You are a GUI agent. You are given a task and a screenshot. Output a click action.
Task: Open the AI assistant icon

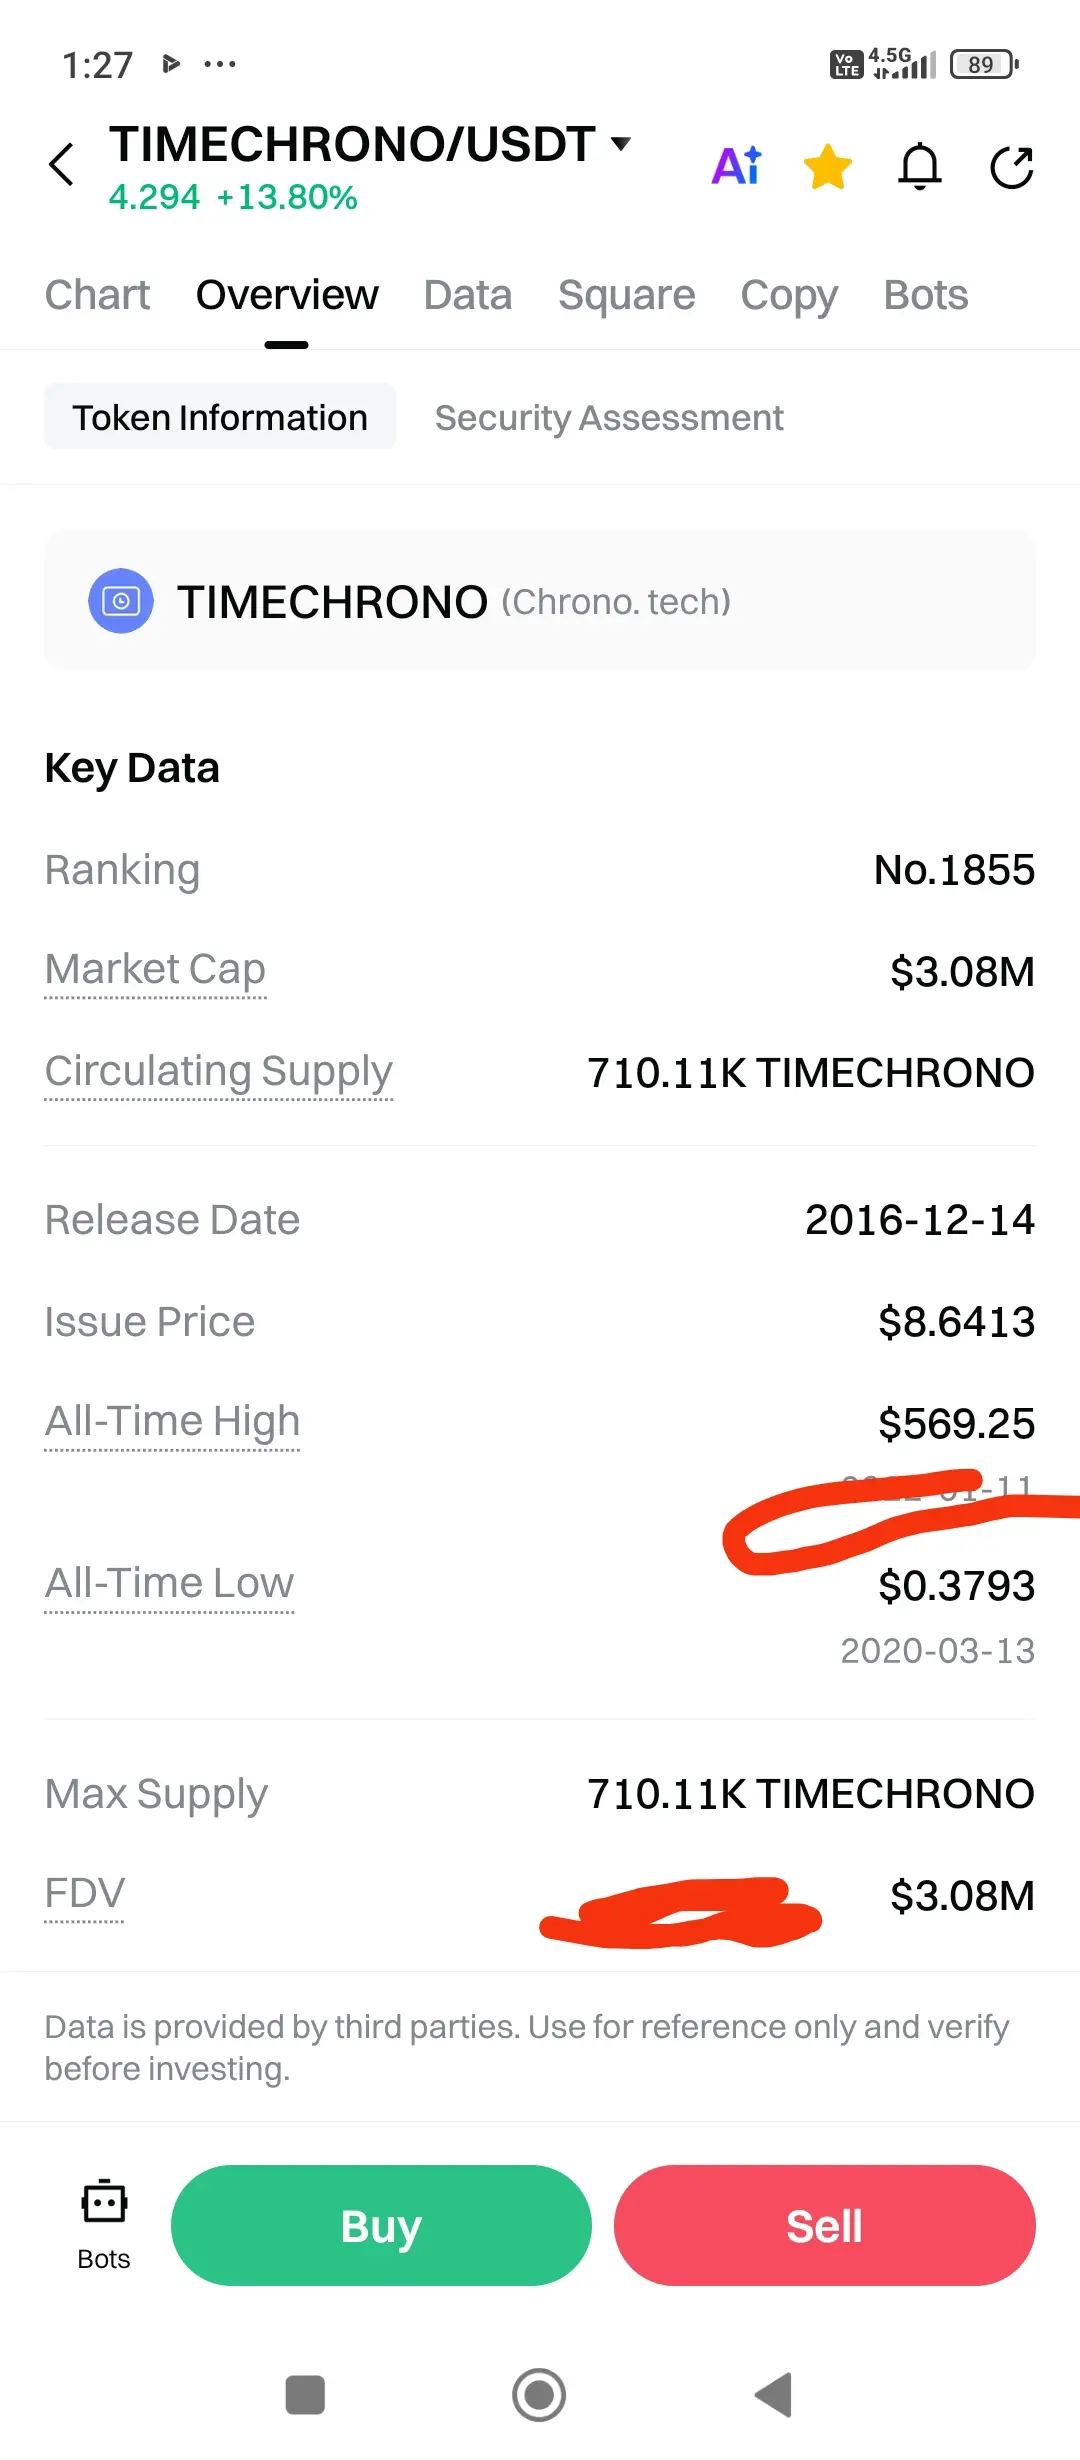[x=737, y=166]
